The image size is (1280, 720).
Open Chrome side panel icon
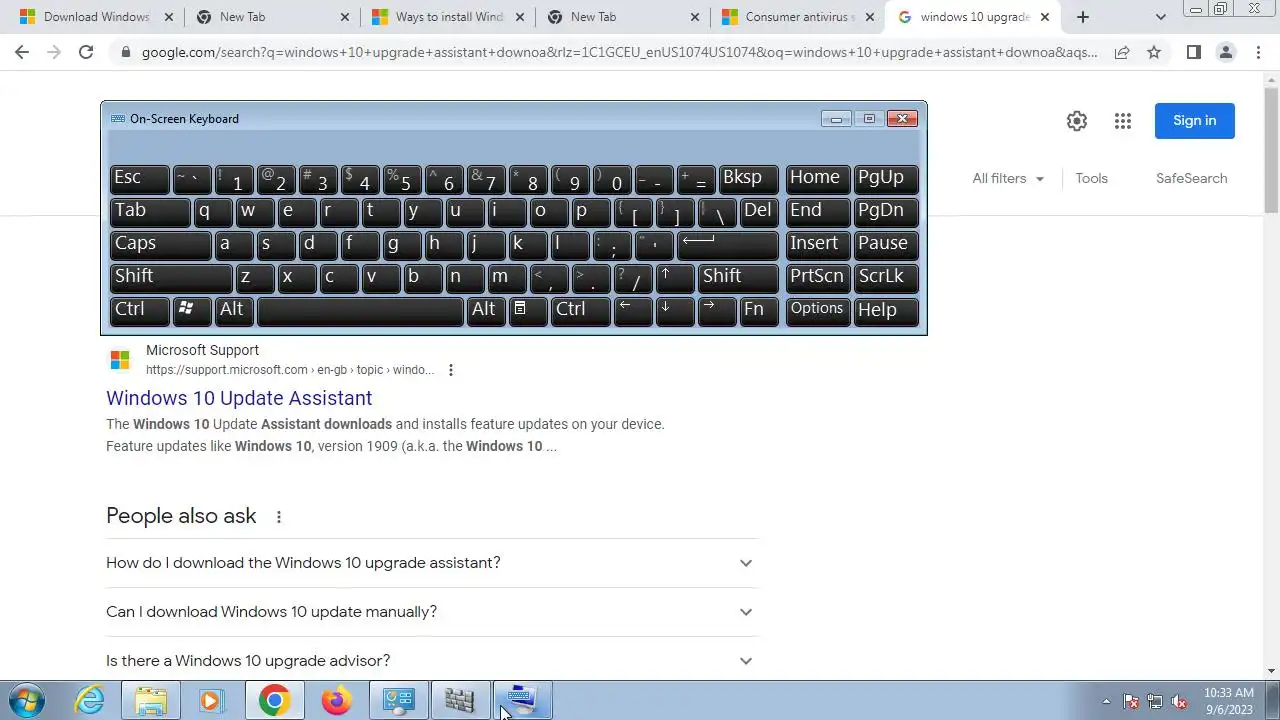1193,52
